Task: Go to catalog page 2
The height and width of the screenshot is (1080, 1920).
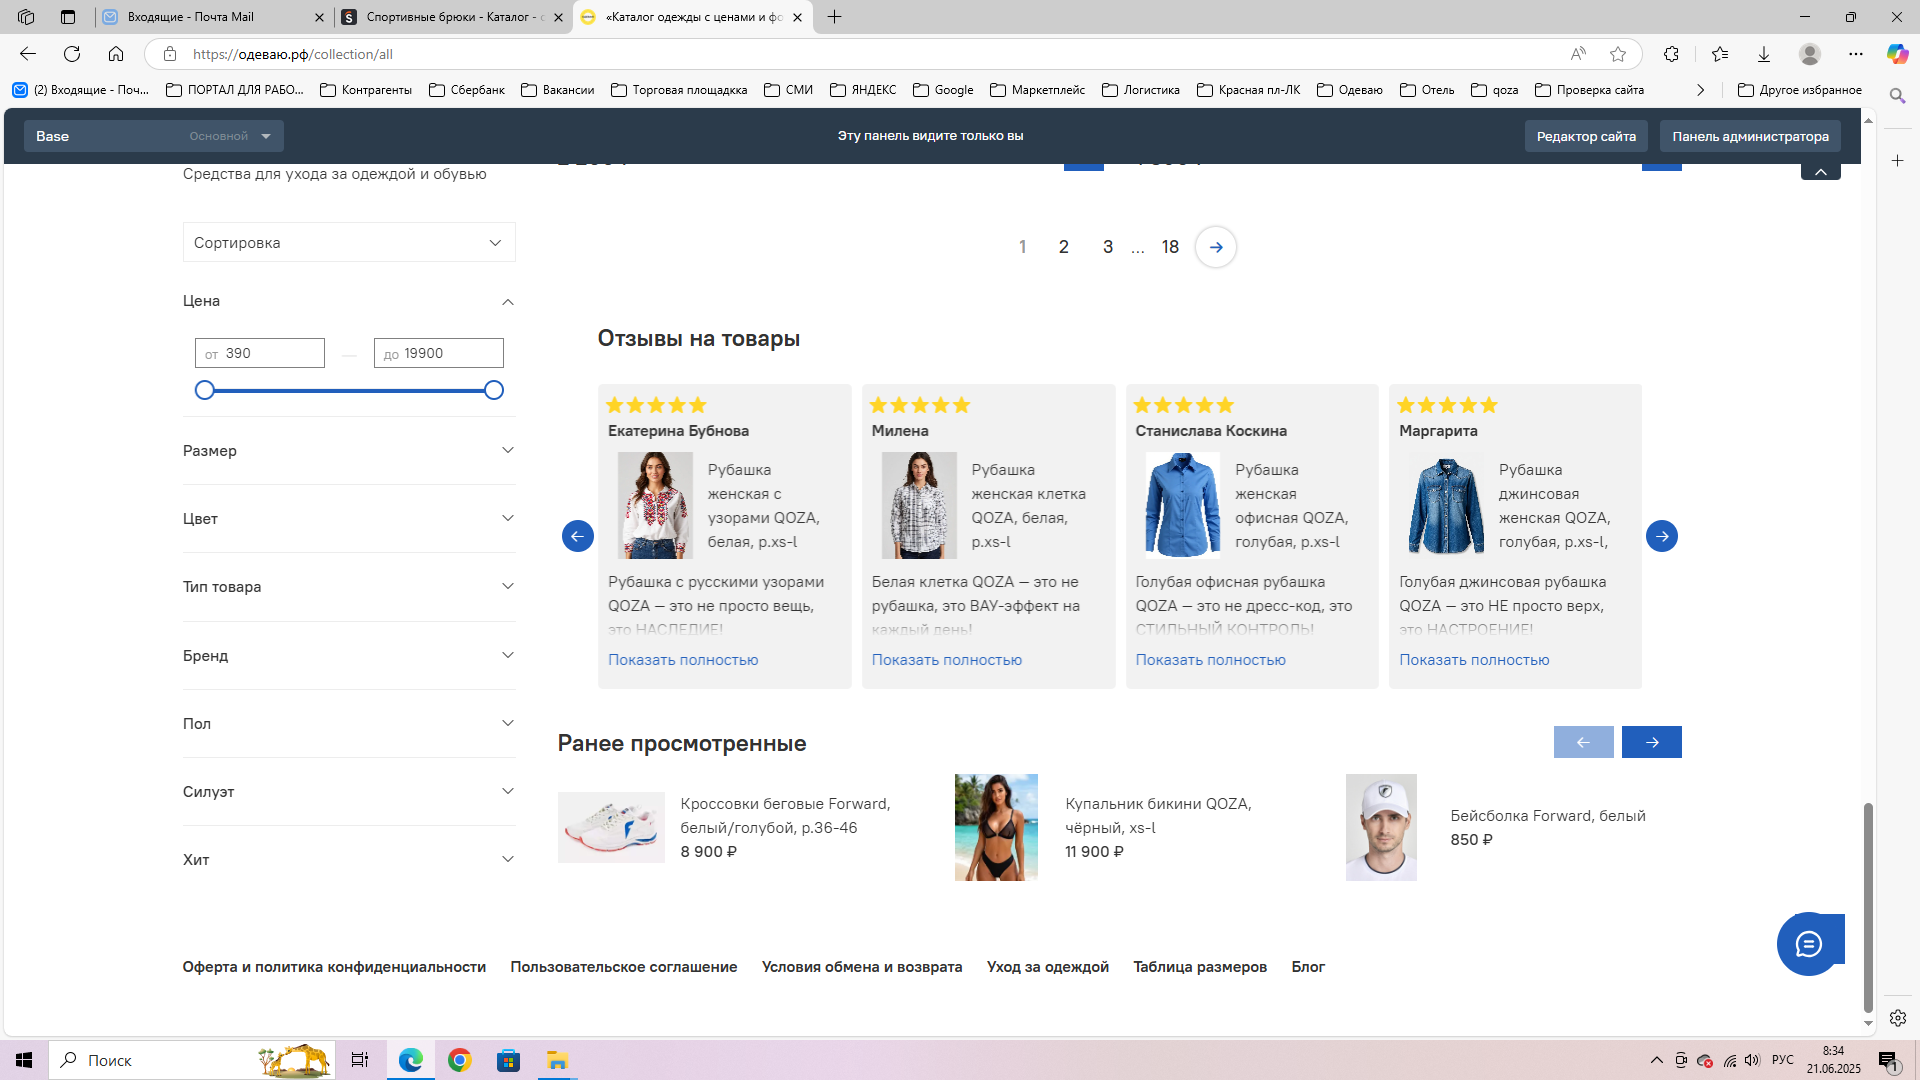Action: (1064, 247)
